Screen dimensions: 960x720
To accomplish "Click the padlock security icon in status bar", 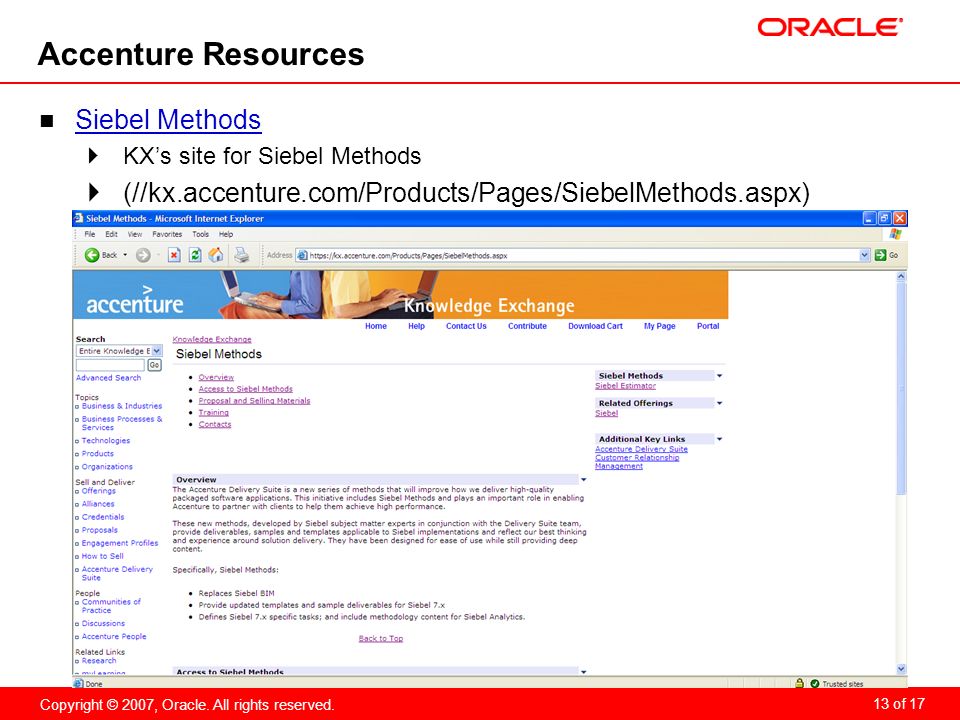I will pyautogui.click(x=799, y=683).
